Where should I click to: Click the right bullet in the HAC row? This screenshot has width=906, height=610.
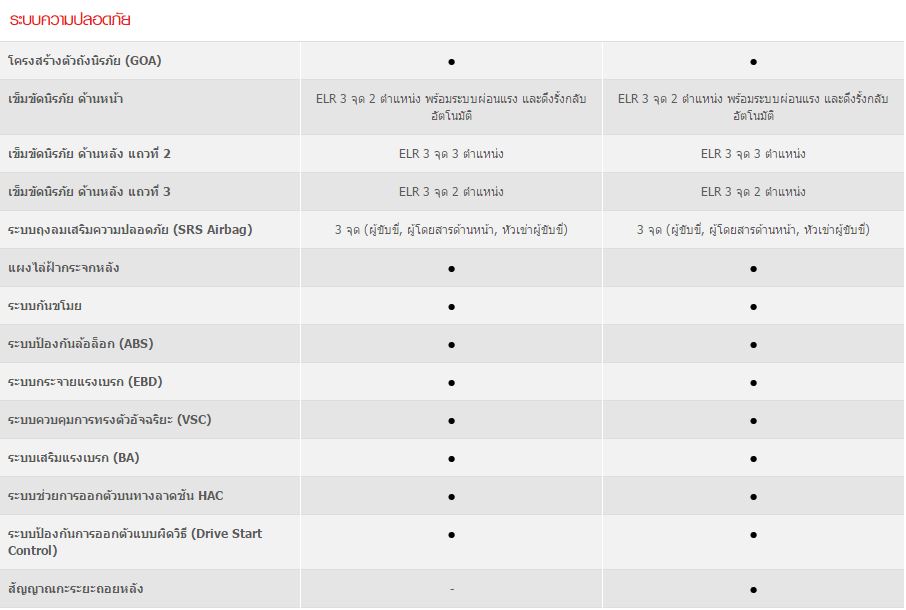(753, 496)
